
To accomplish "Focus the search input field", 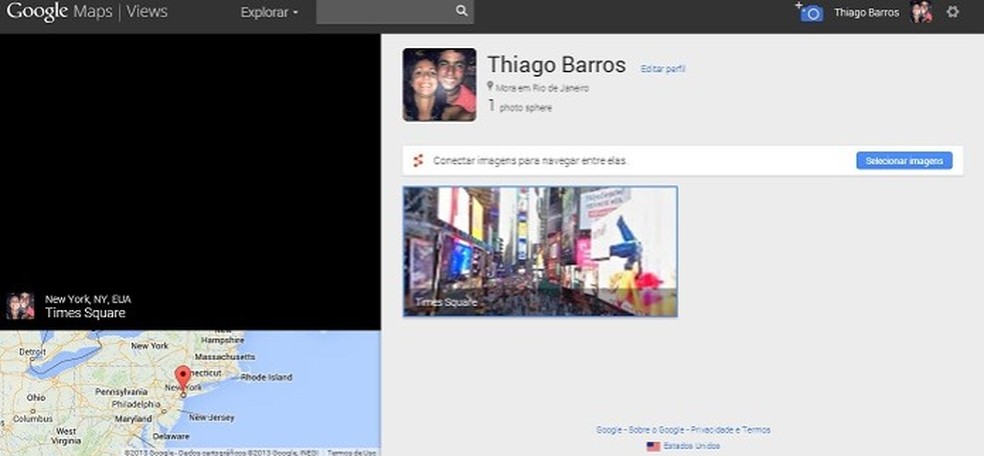I will 385,12.
